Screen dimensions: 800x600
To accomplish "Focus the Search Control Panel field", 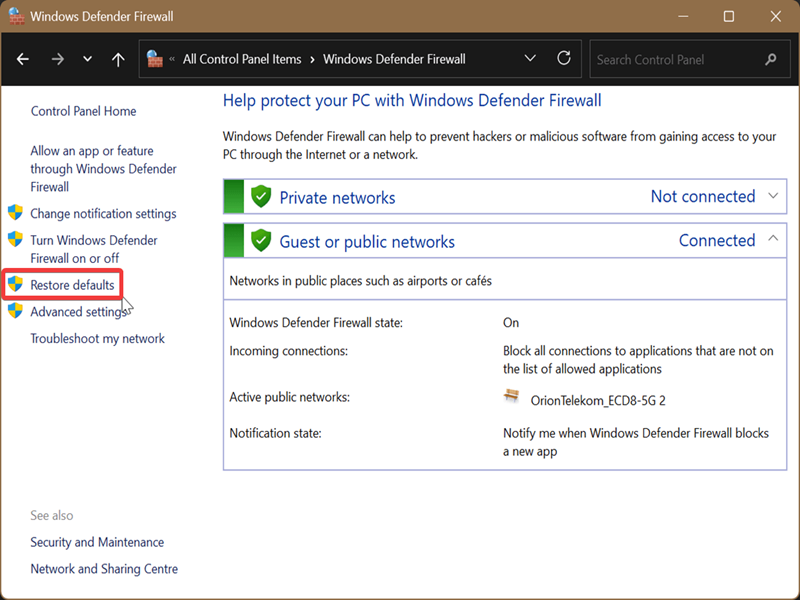I will tap(690, 60).
